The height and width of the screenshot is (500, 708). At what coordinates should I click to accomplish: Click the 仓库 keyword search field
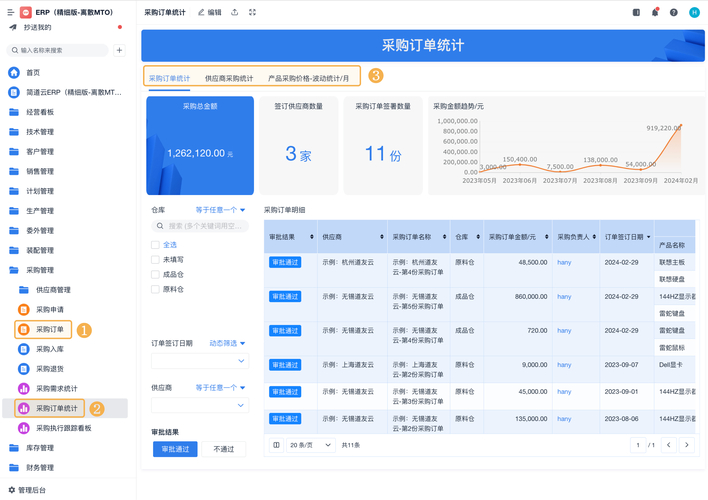[200, 226]
